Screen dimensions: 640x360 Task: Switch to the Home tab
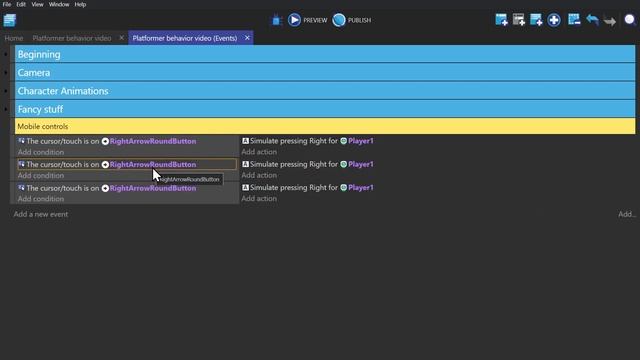[x=14, y=38]
